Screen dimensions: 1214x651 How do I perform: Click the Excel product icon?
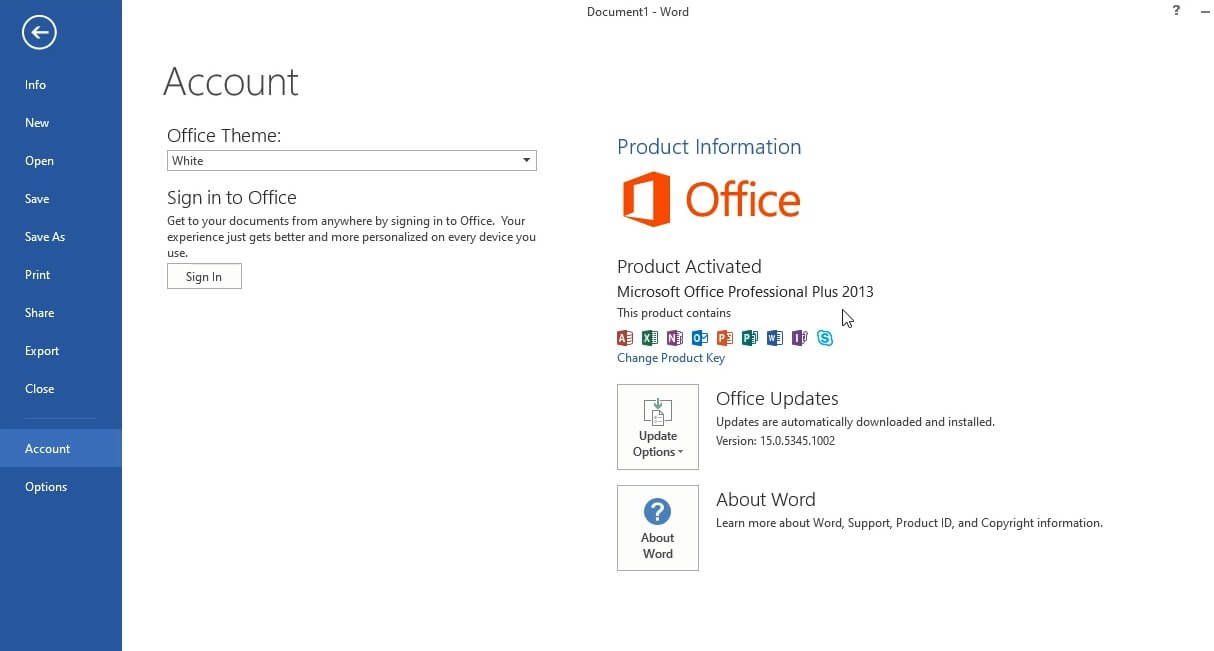pos(650,338)
